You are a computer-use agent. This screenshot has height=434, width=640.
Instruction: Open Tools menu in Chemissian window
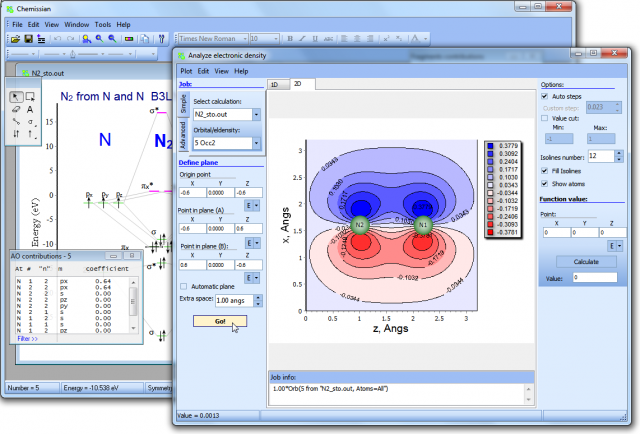[102, 24]
